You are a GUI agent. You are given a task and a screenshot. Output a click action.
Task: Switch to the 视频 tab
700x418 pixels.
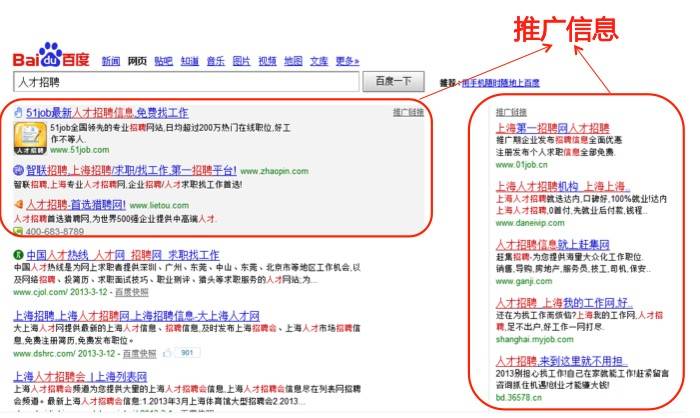pyautogui.click(x=267, y=61)
